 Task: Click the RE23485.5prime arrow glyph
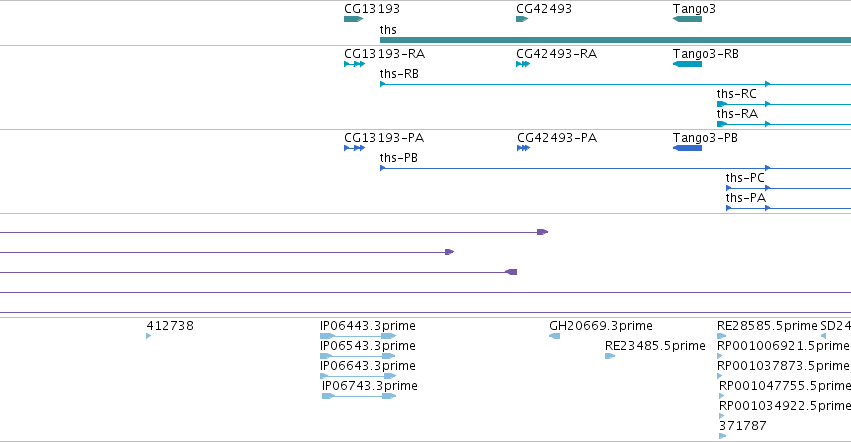tap(610, 356)
